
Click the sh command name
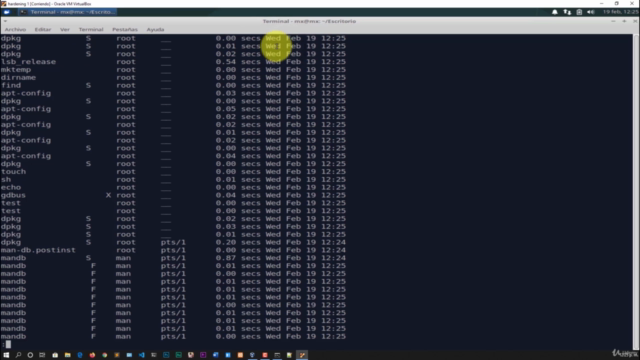6,180
